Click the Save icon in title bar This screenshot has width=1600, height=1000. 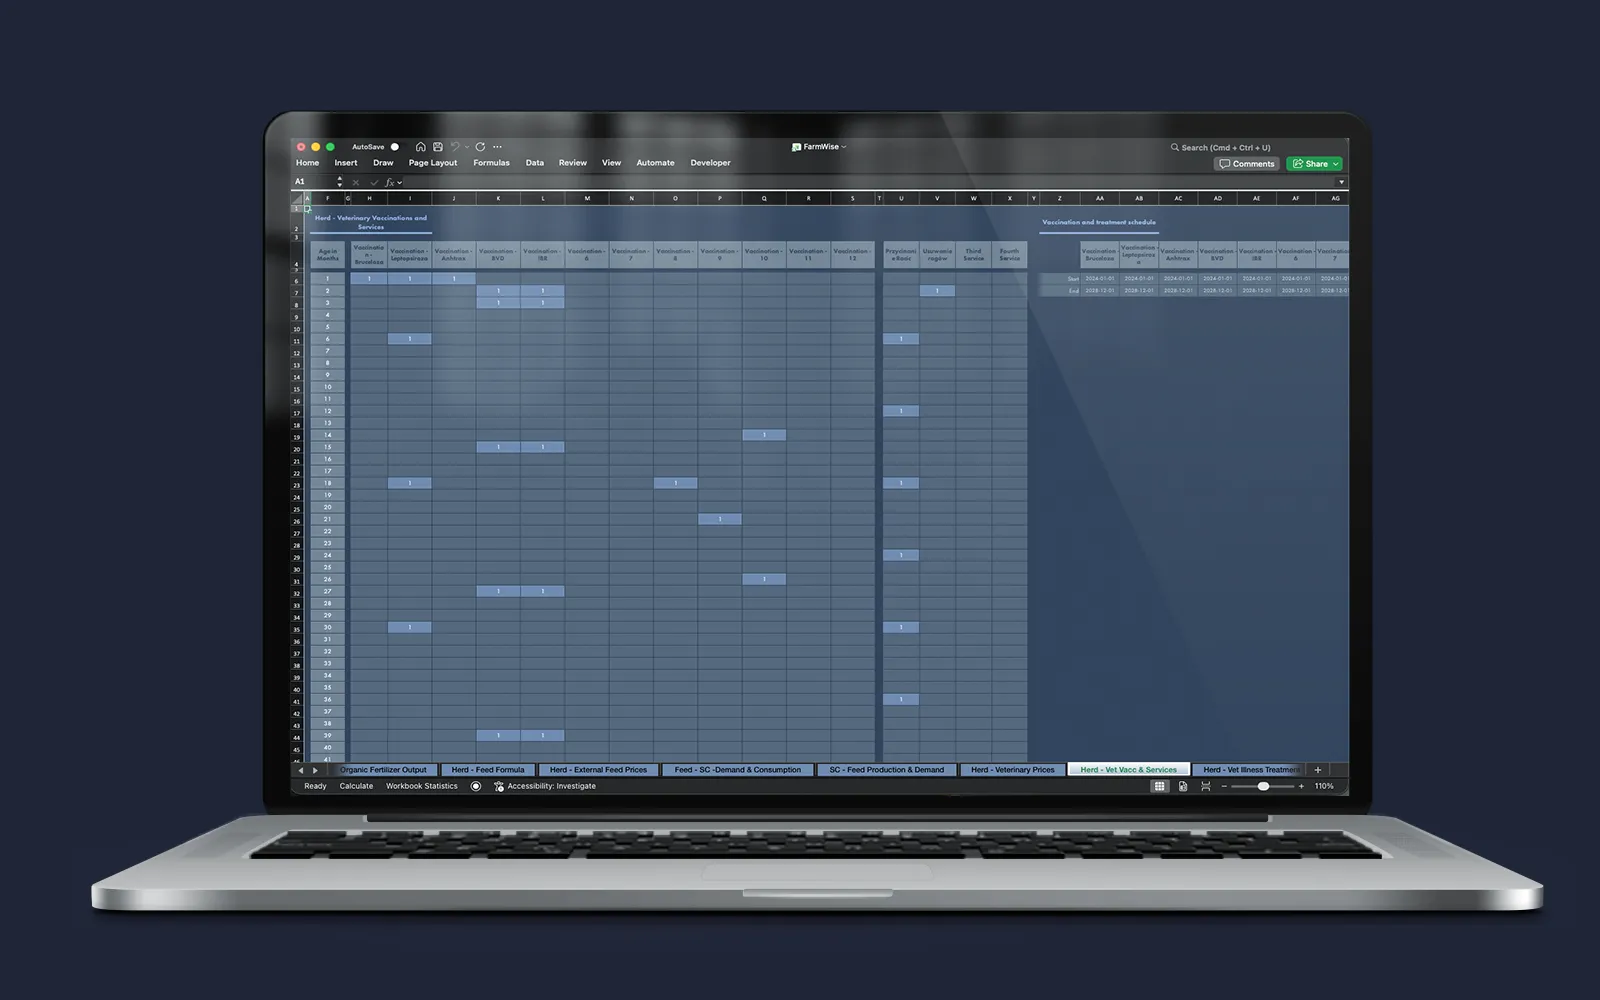click(437, 147)
